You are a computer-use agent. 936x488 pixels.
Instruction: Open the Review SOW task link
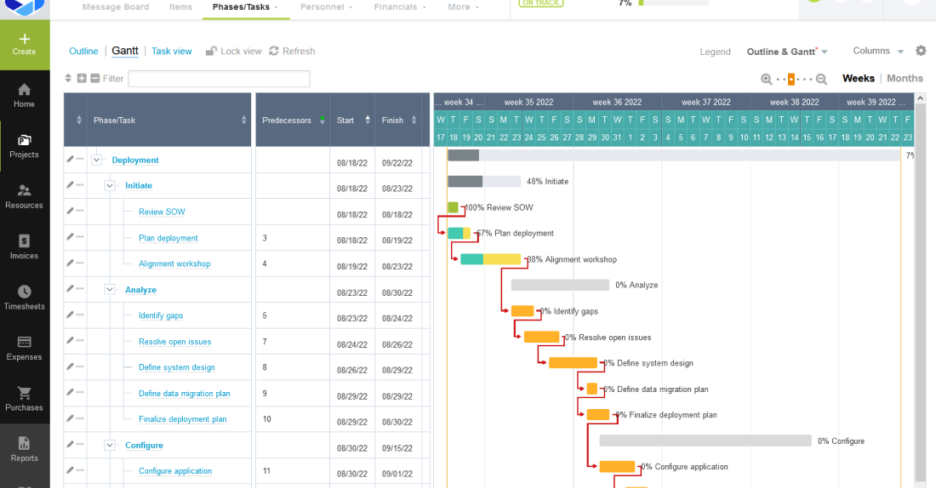click(x=162, y=212)
